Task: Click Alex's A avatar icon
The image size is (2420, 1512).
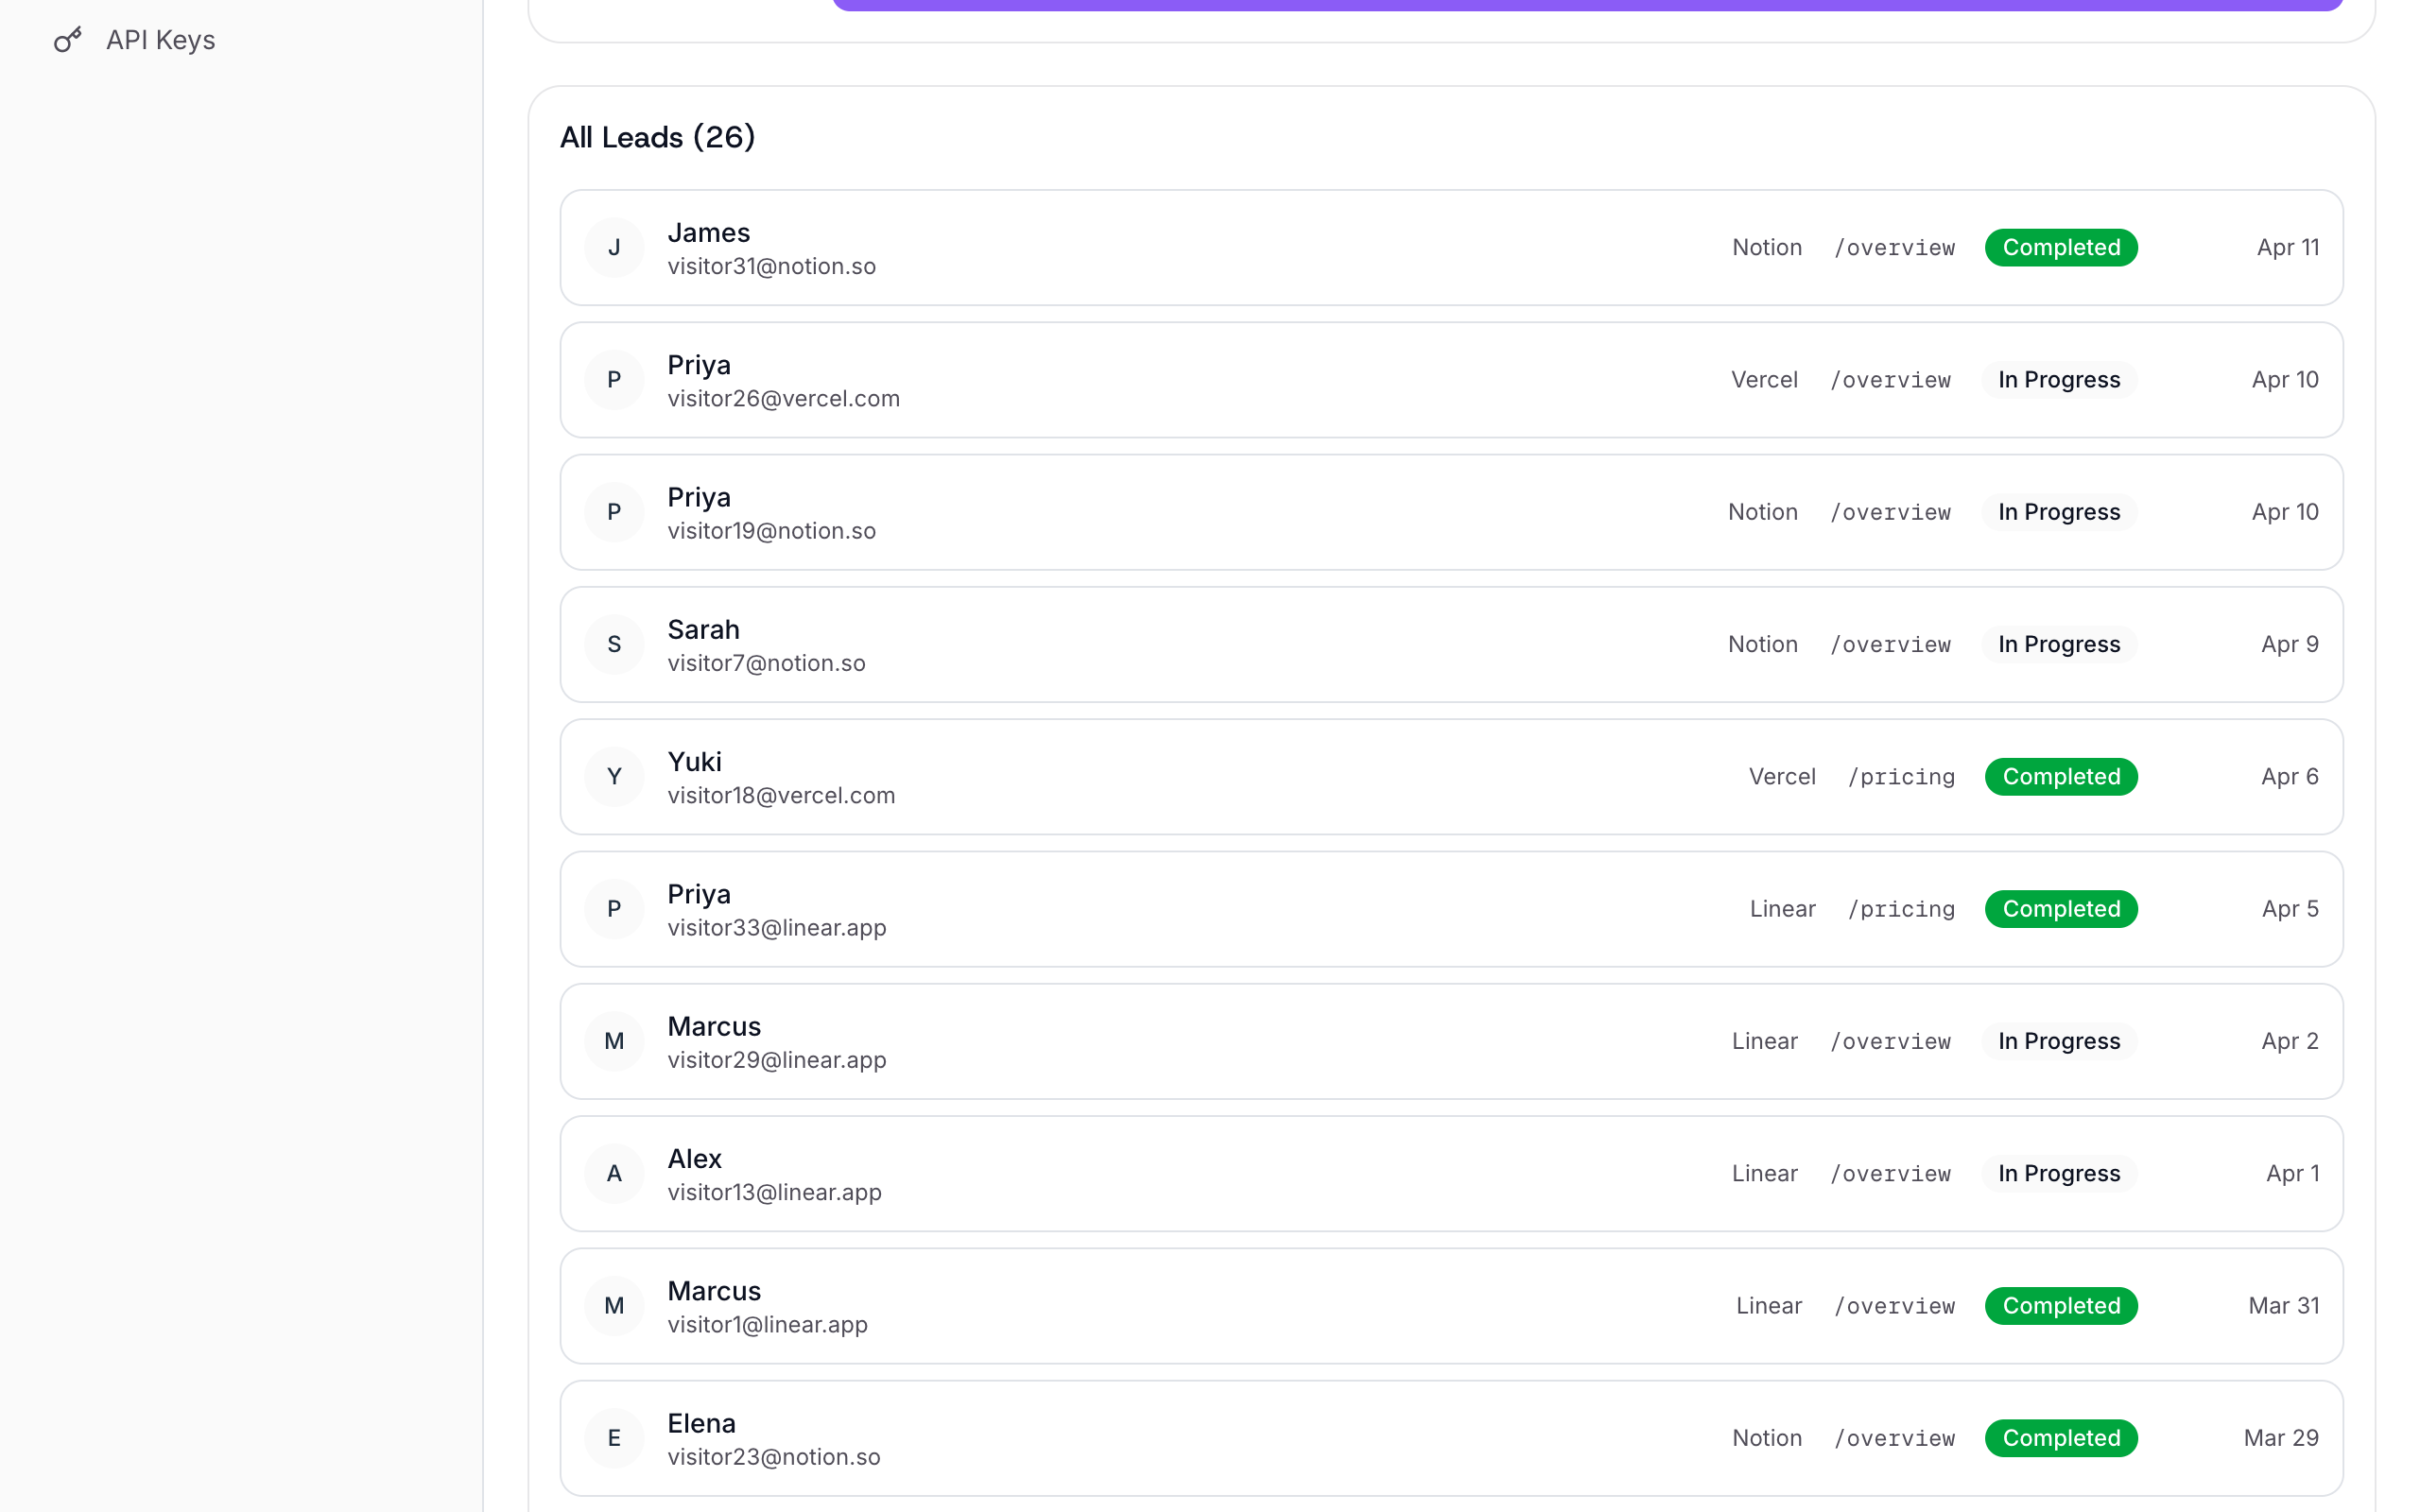Action: (614, 1174)
